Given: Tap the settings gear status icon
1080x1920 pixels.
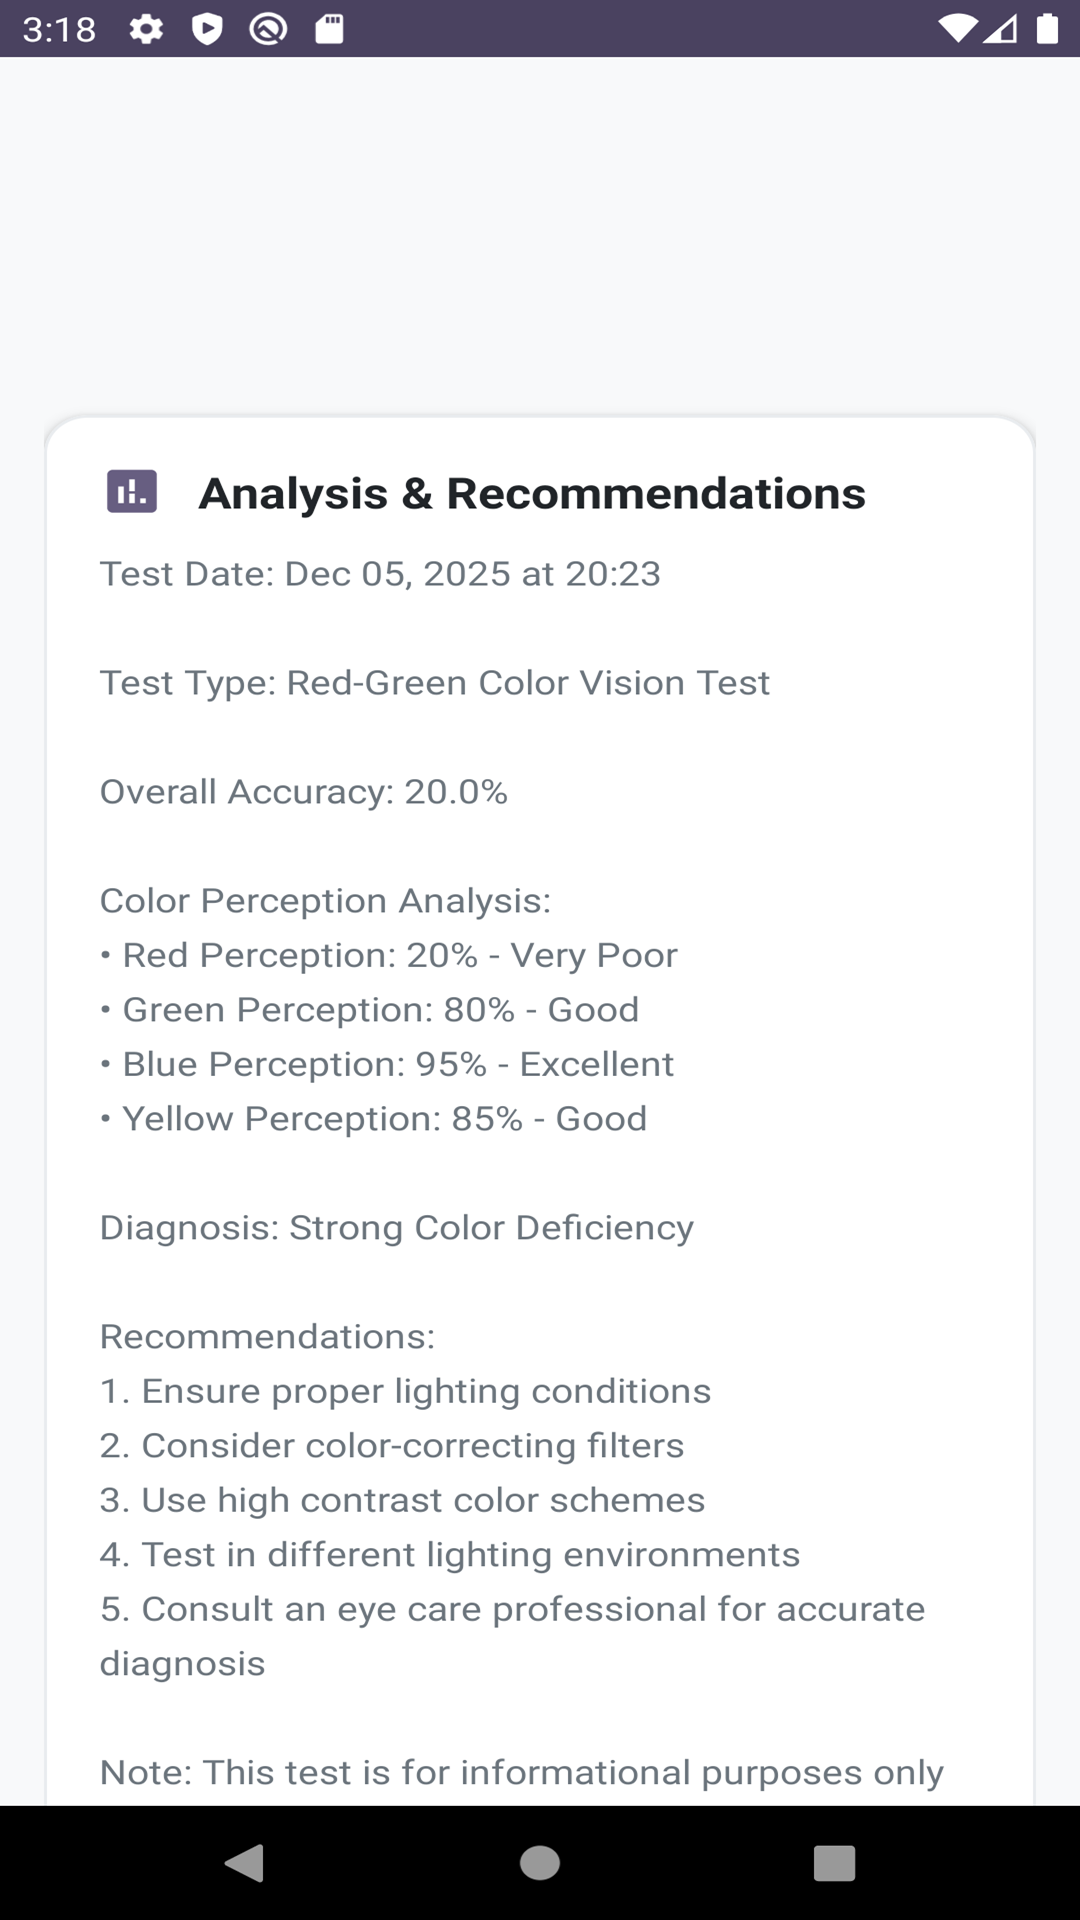Looking at the screenshot, I should (146, 29).
